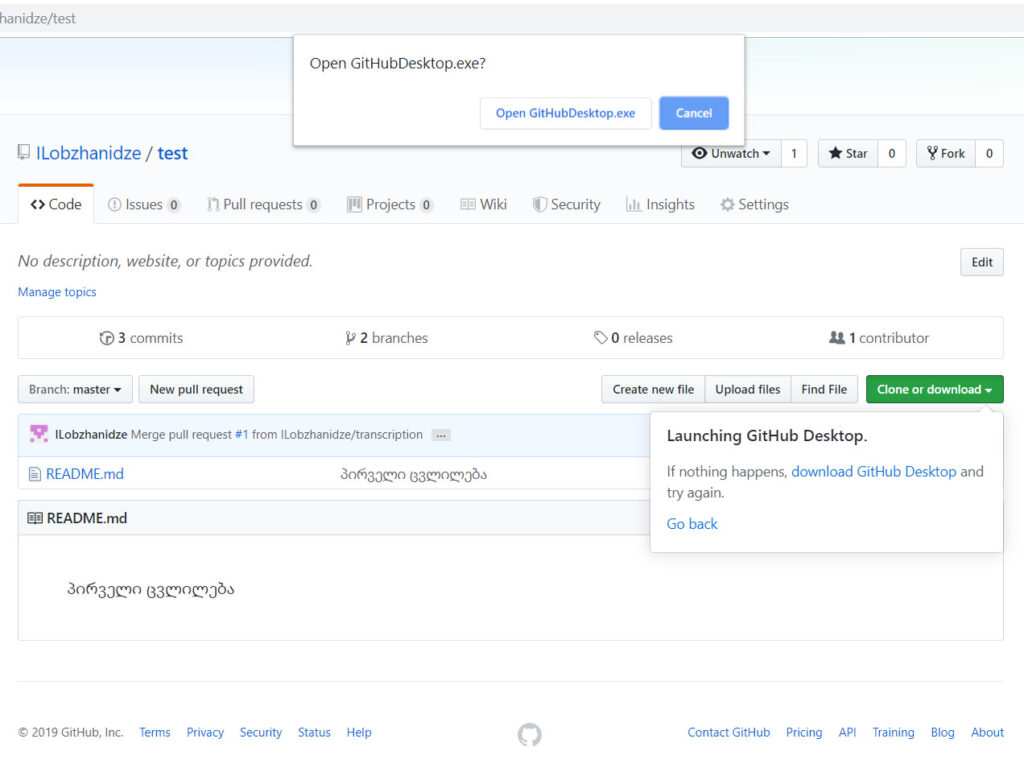Click the Go back link in popup

(692, 524)
